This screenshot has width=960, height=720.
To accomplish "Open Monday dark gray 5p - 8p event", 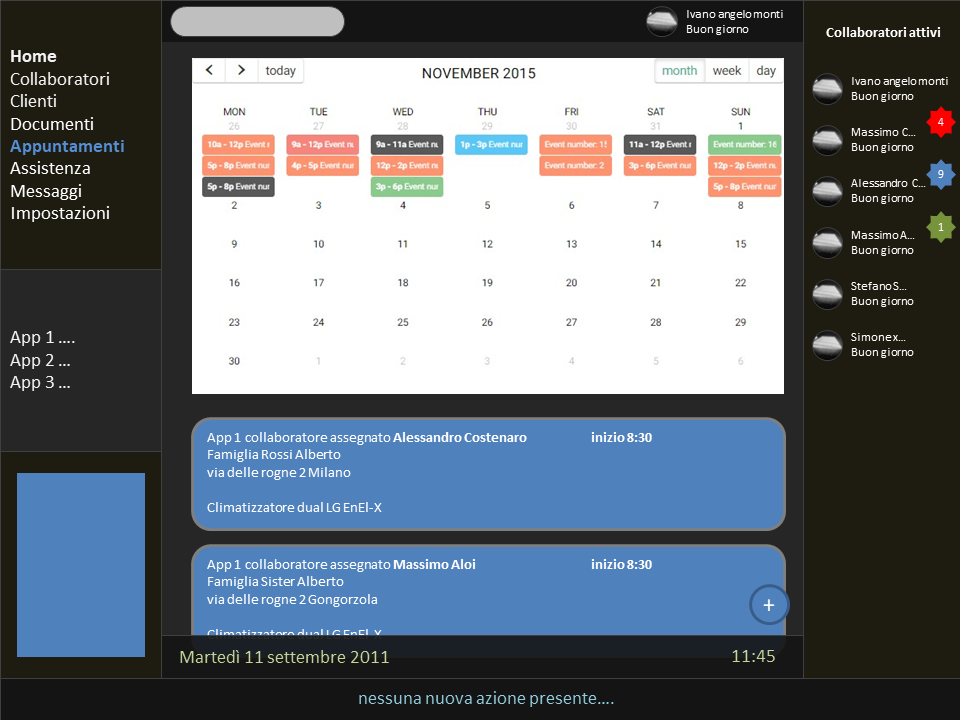I will click(x=238, y=186).
